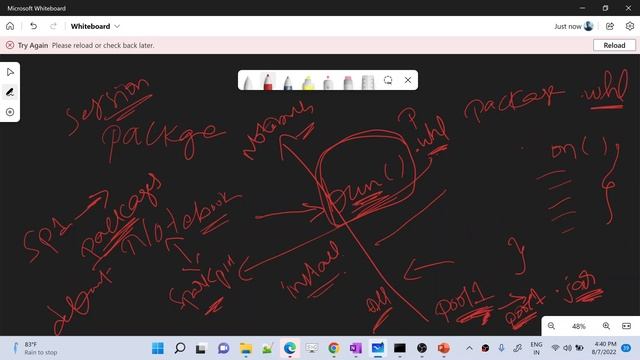Redo the last undone action
Viewport: 640px width, 360px height.
point(53,26)
